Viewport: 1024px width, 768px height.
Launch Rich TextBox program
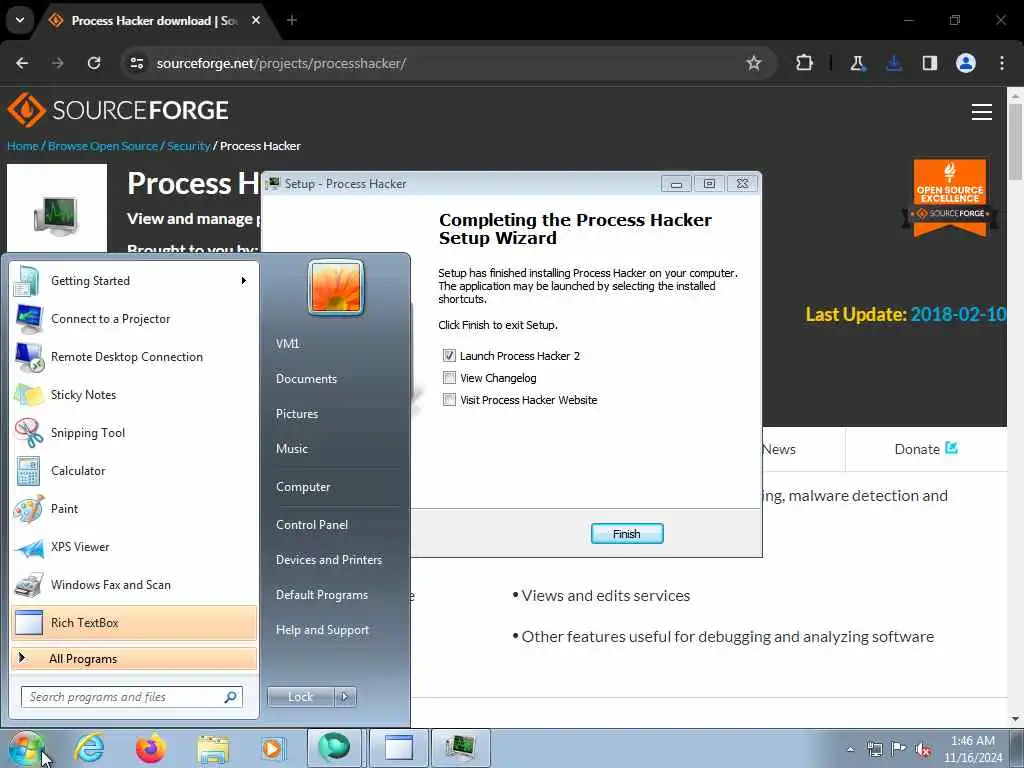tap(134, 623)
